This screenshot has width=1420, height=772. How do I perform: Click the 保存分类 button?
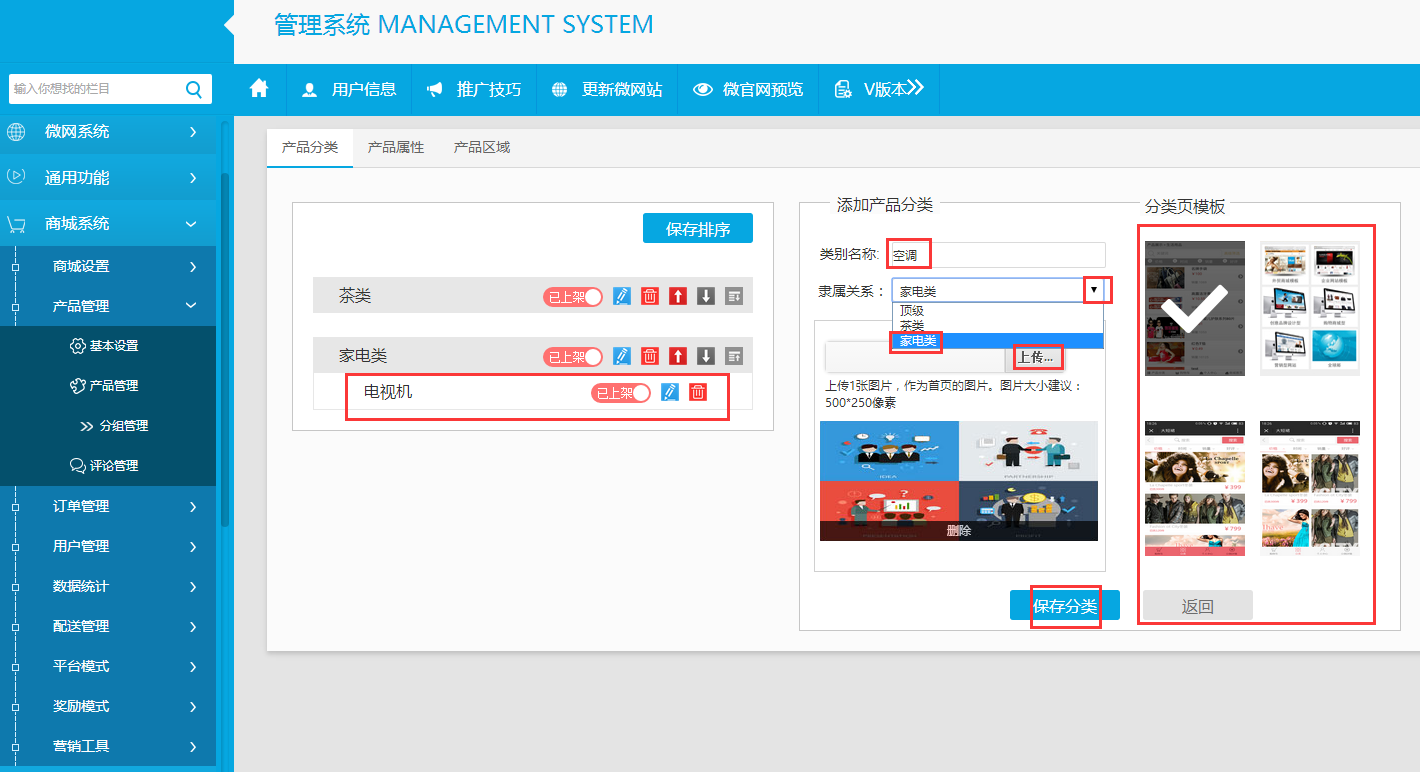click(1064, 606)
